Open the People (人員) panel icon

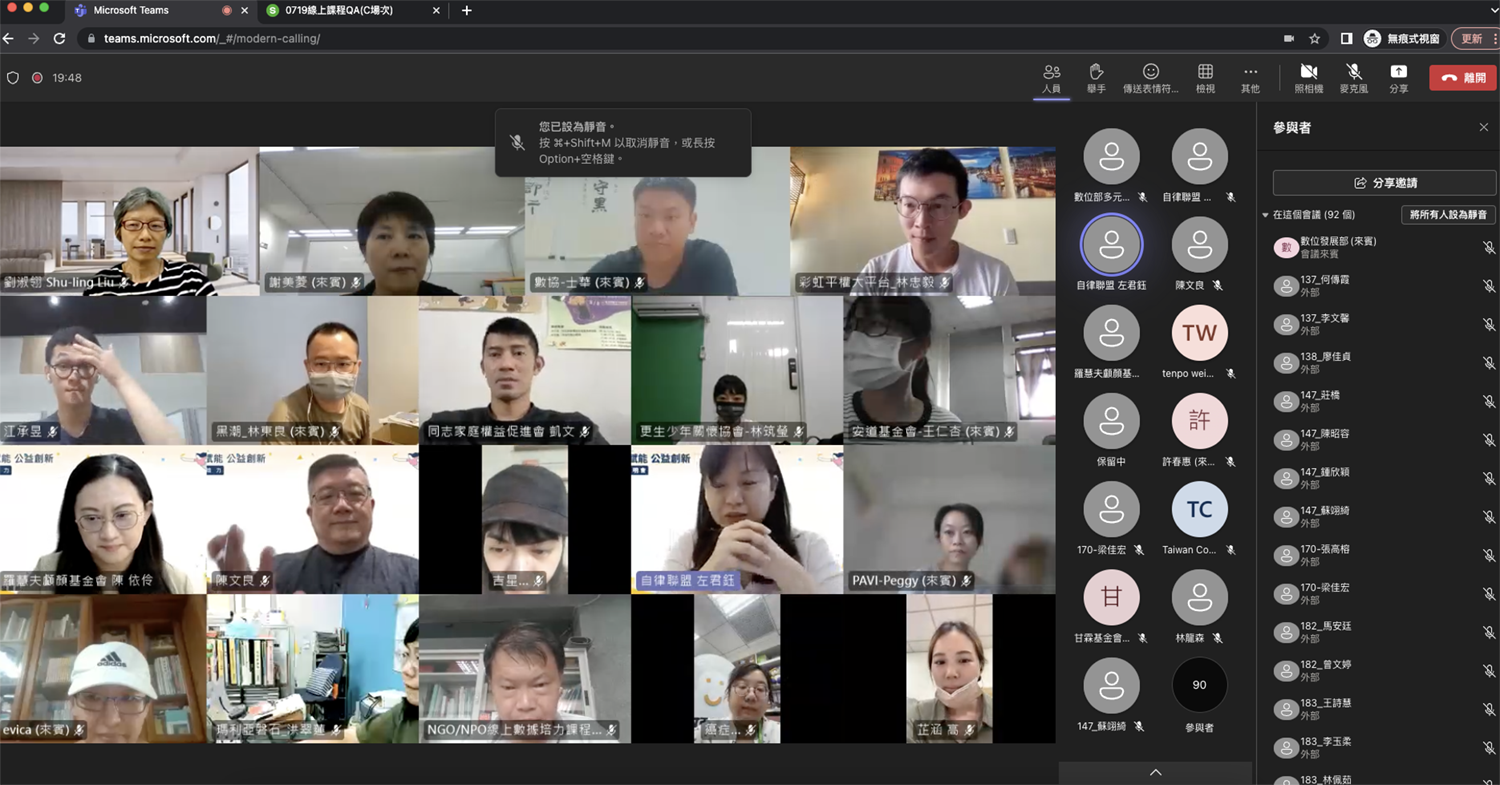coord(1051,73)
